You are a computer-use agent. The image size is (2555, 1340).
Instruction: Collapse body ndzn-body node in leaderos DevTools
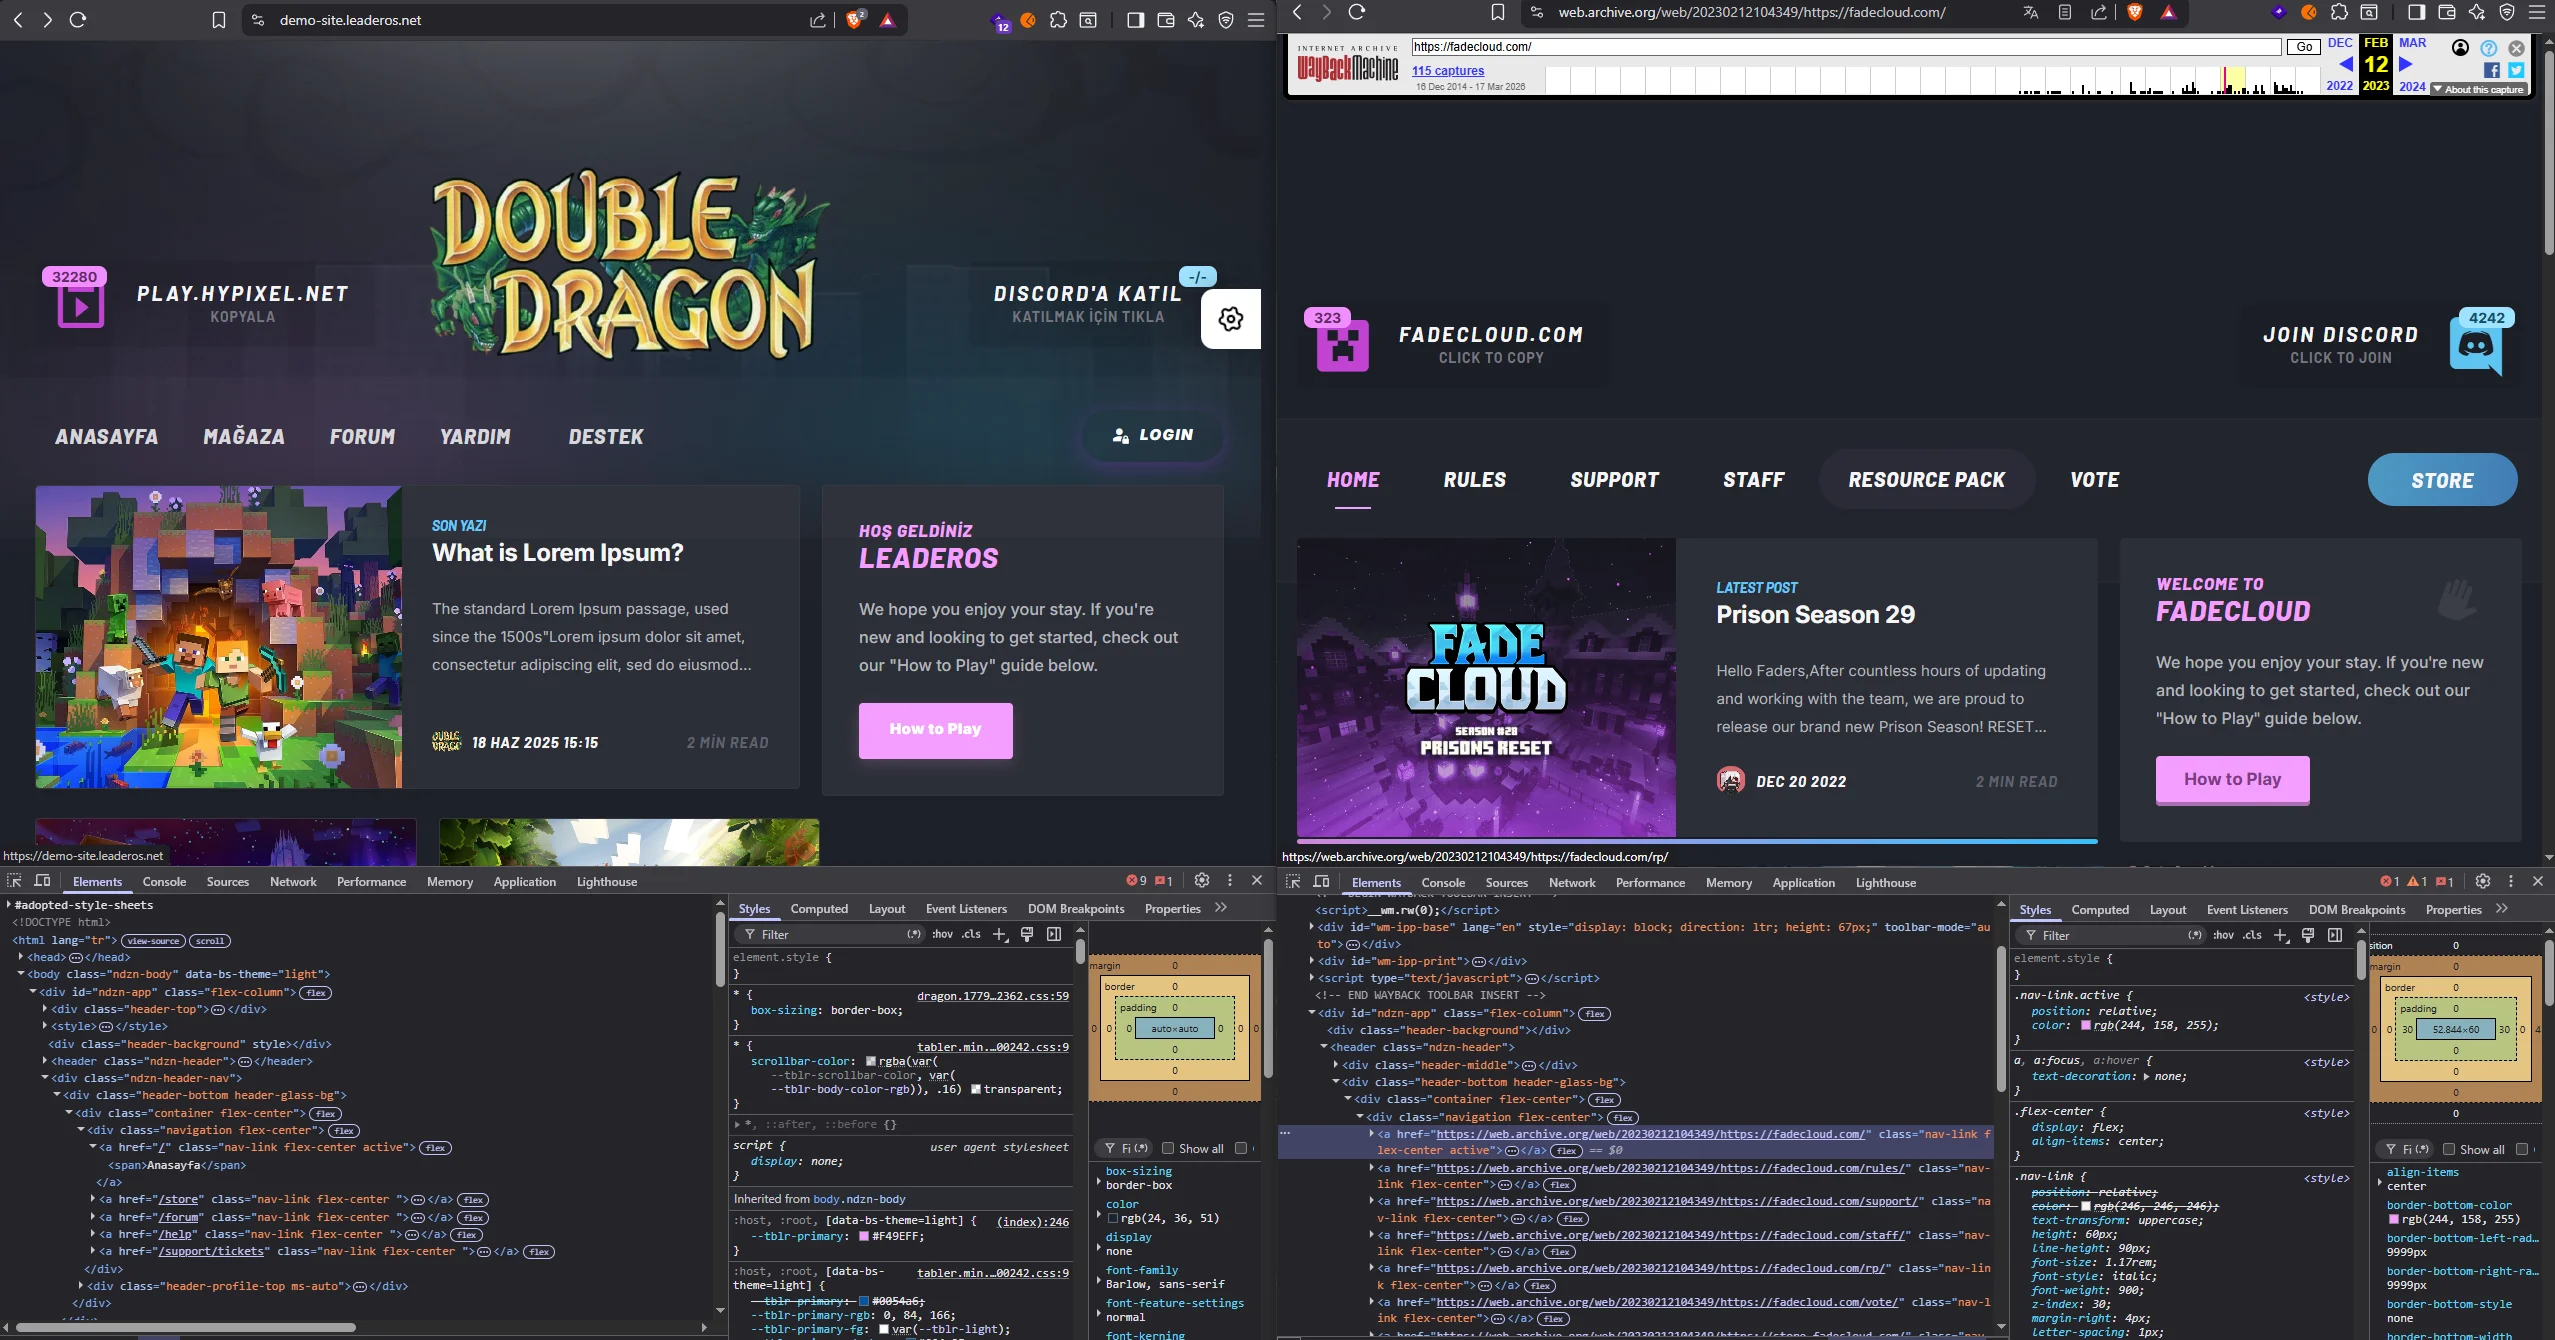[x=21, y=974]
